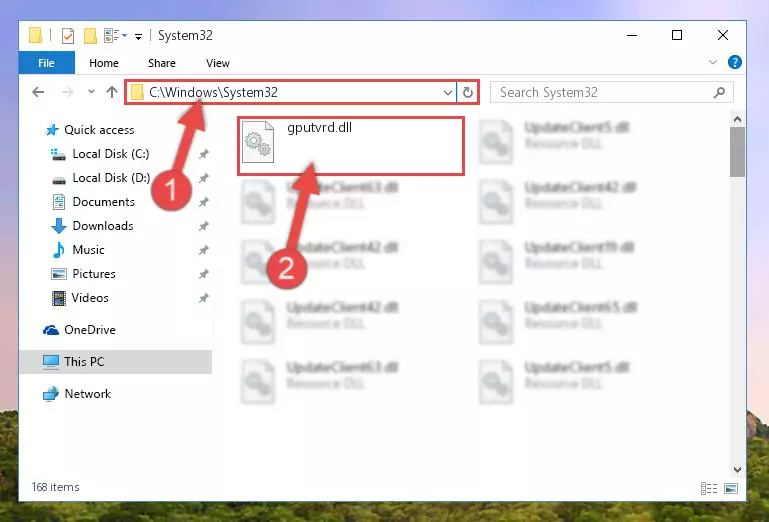The image size is (769, 522).
Task: Click the System32 title bar text
Action: (x=185, y=35)
